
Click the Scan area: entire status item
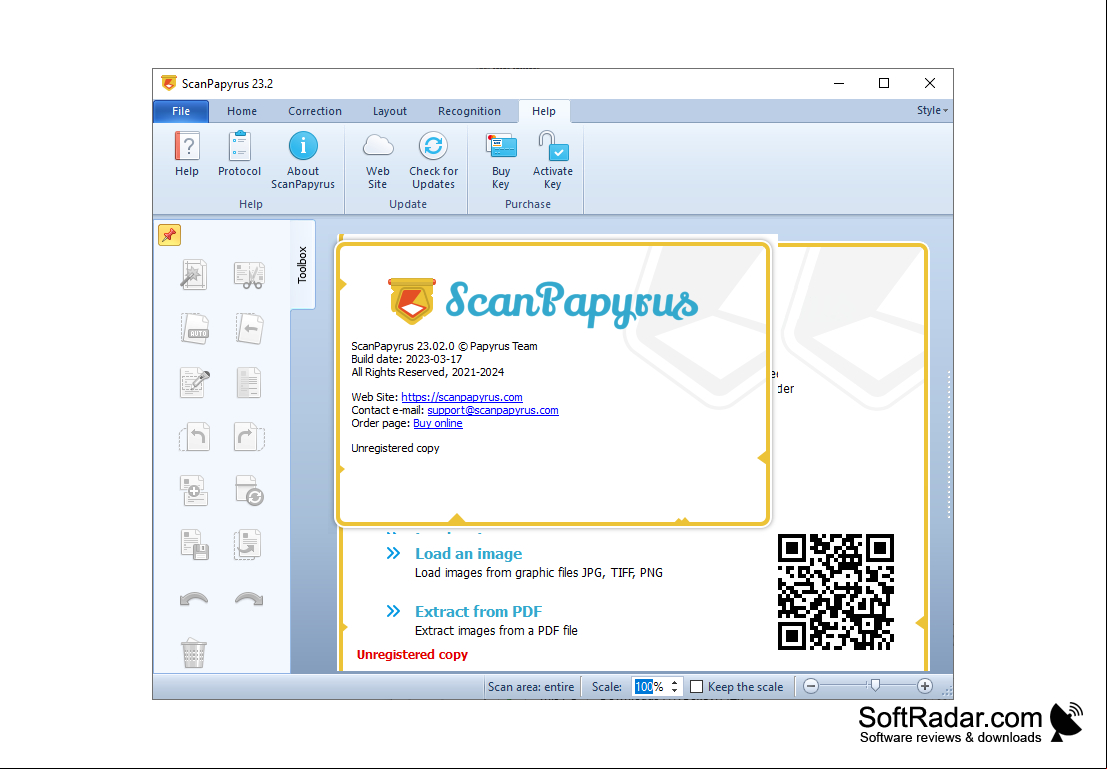(x=531, y=687)
